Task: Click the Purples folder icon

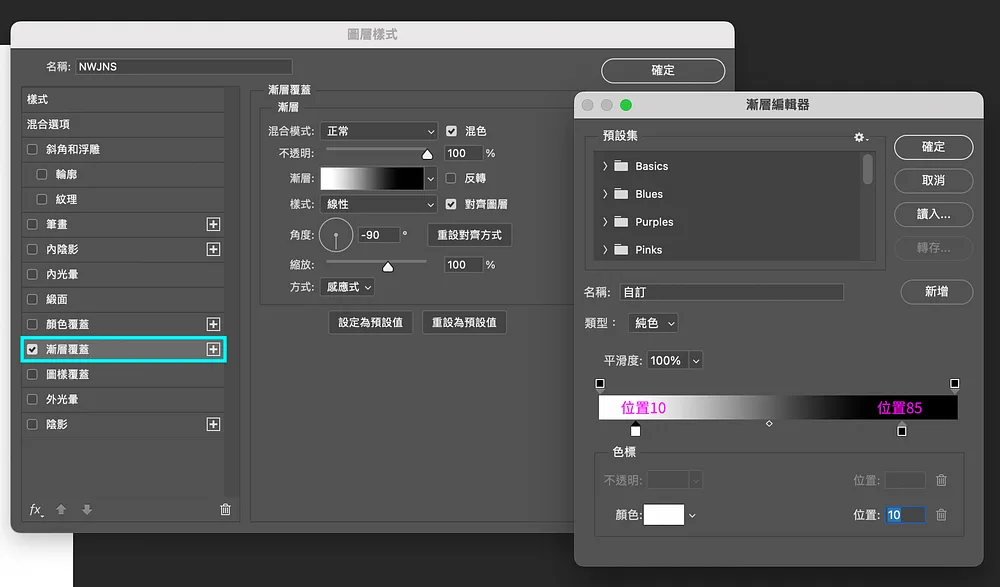Action: pyautogui.click(x=621, y=222)
